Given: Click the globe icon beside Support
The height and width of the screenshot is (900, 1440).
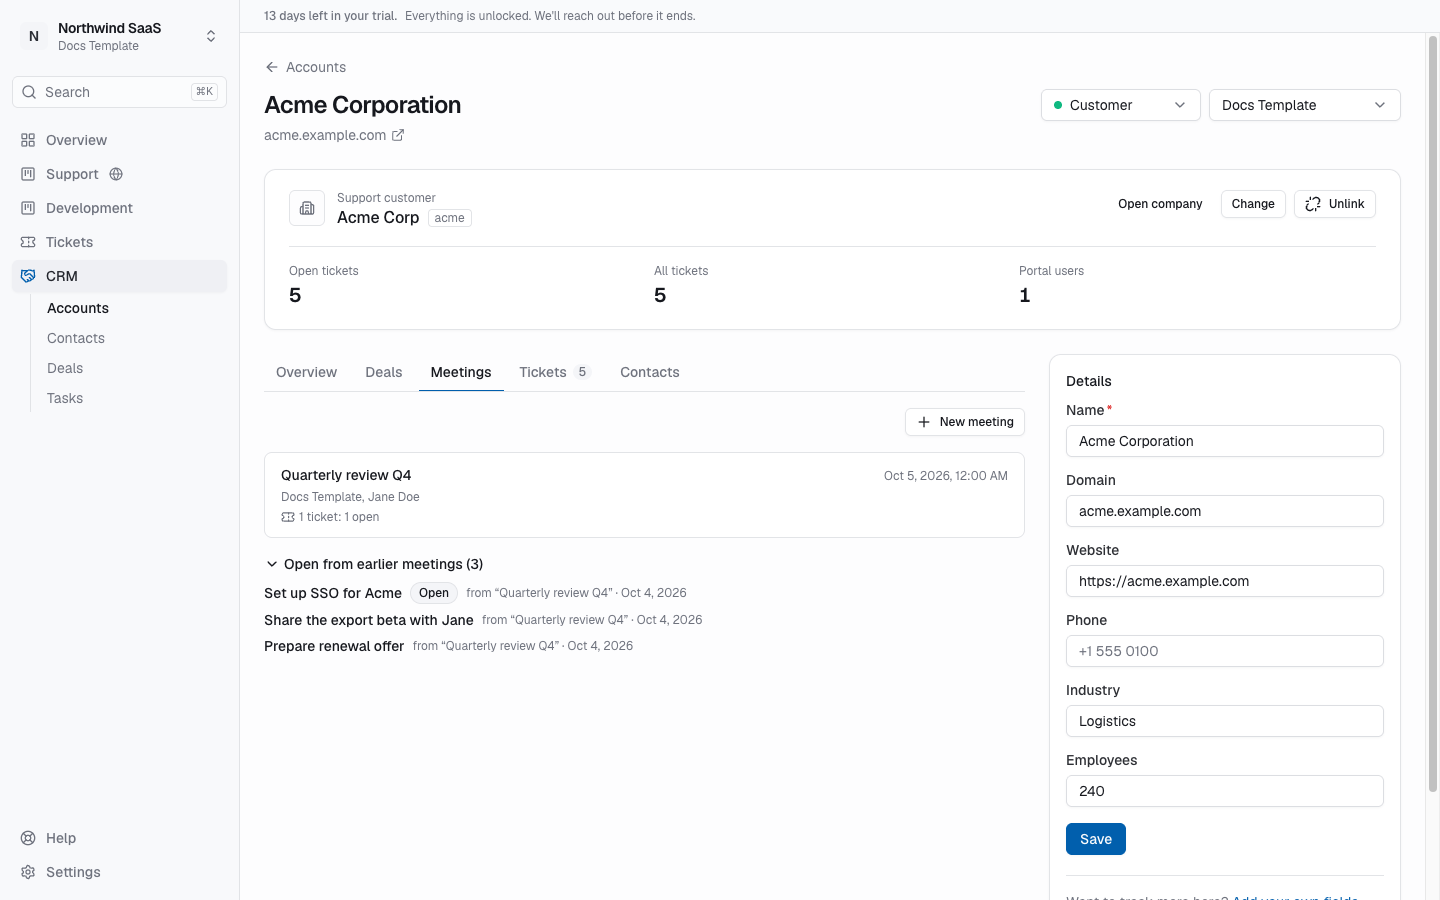Looking at the screenshot, I should [116, 174].
